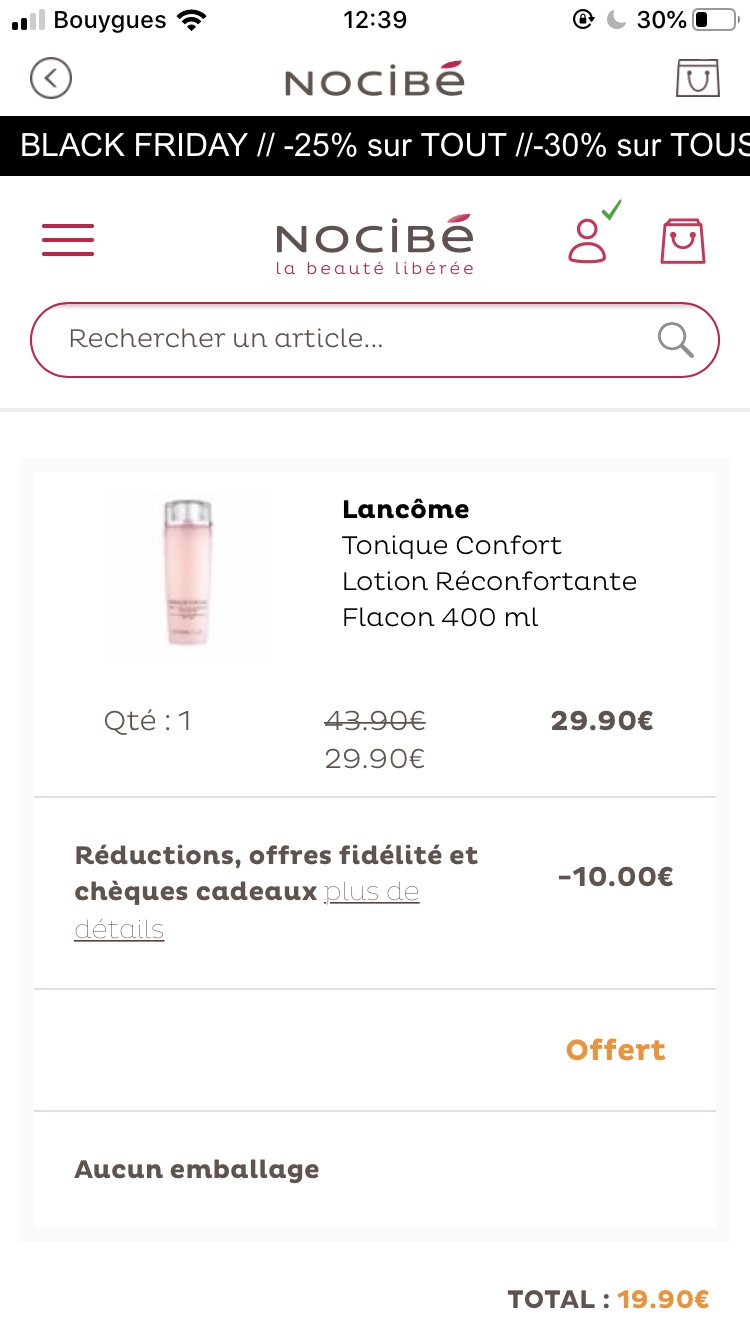This screenshot has height=1334, width=750.
Task: Tap the Qté : 1 quantity label
Action: (148, 721)
